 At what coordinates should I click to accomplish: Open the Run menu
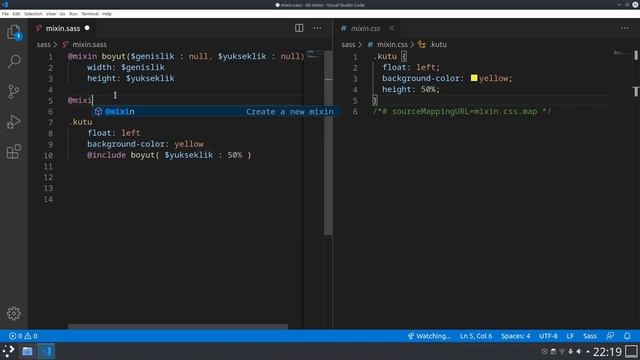(x=73, y=14)
